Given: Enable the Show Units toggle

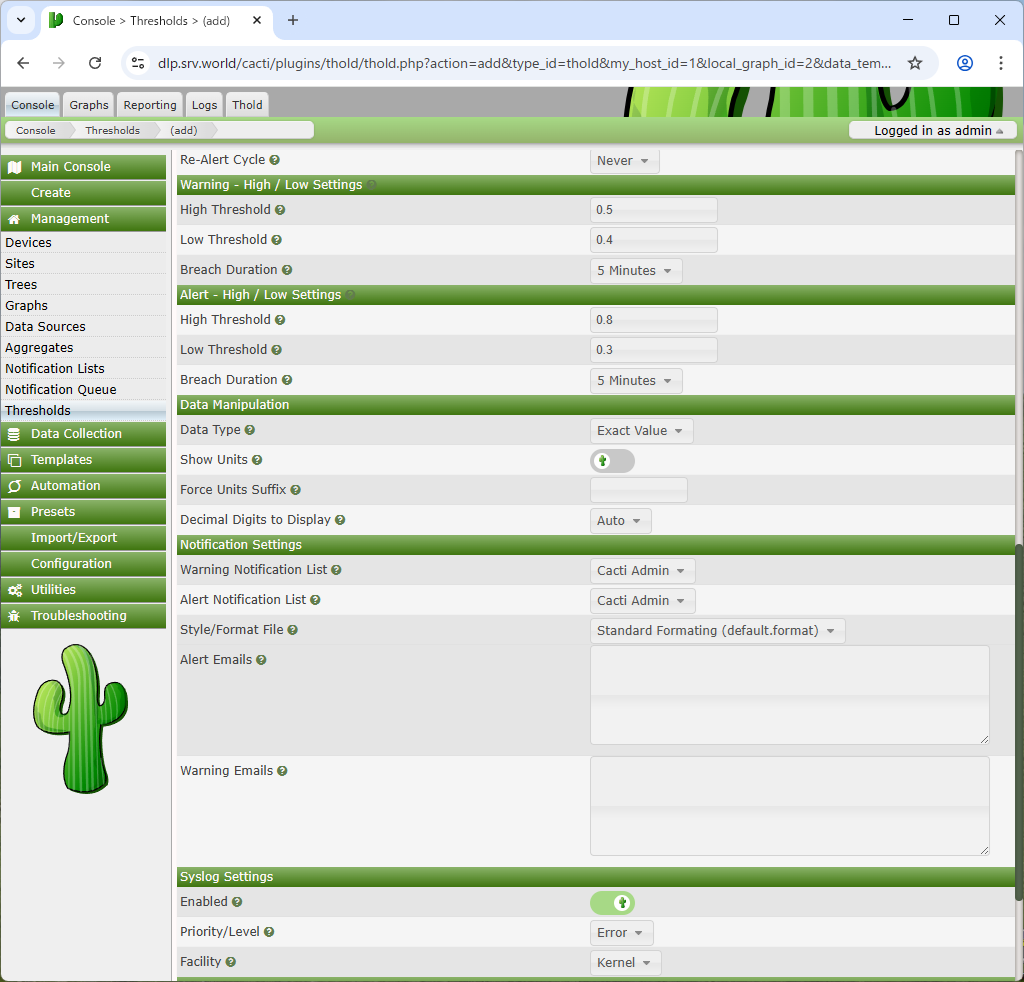Looking at the screenshot, I should click(x=612, y=461).
